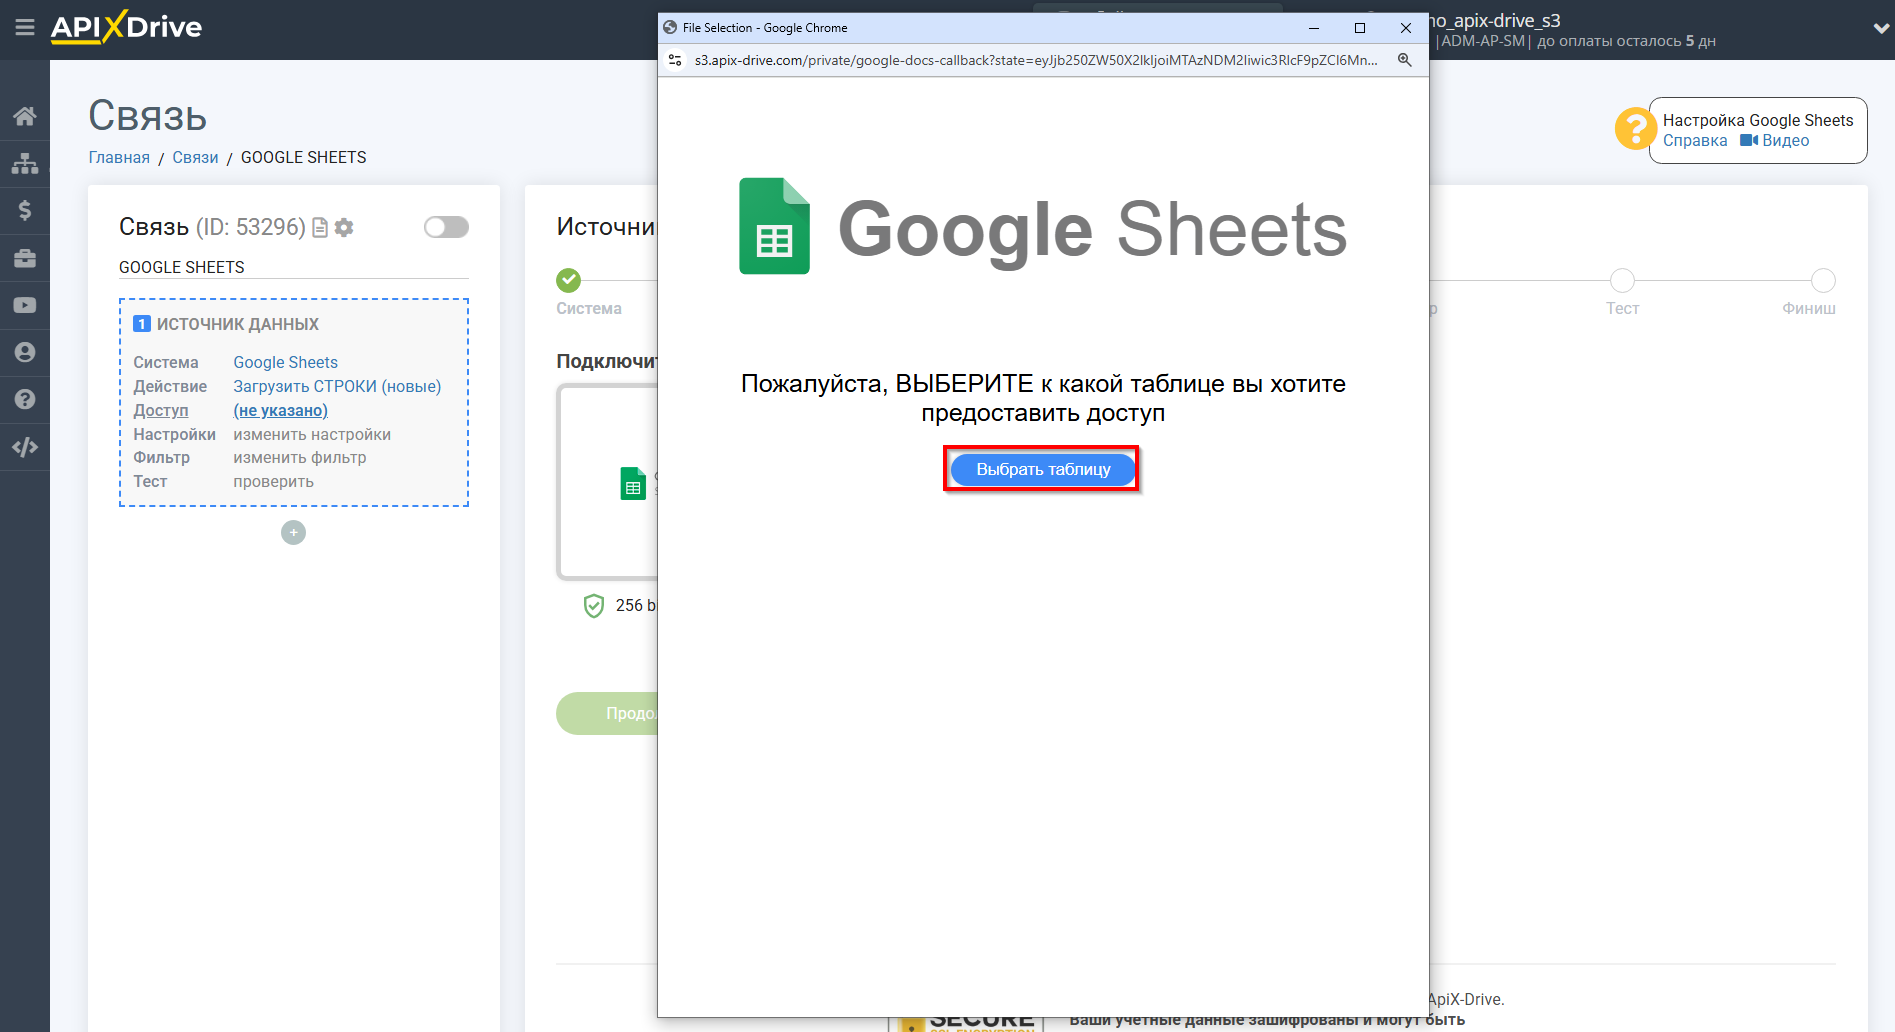Click the yellow help icon near Настройка Google Sheets
Screen dimensions: 1895x1032
click(x=1635, y=129)
